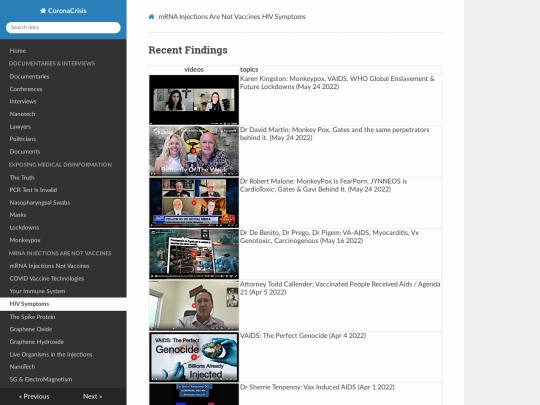Select the HIV Symptoms sidebar entry

tap(63, 304)
